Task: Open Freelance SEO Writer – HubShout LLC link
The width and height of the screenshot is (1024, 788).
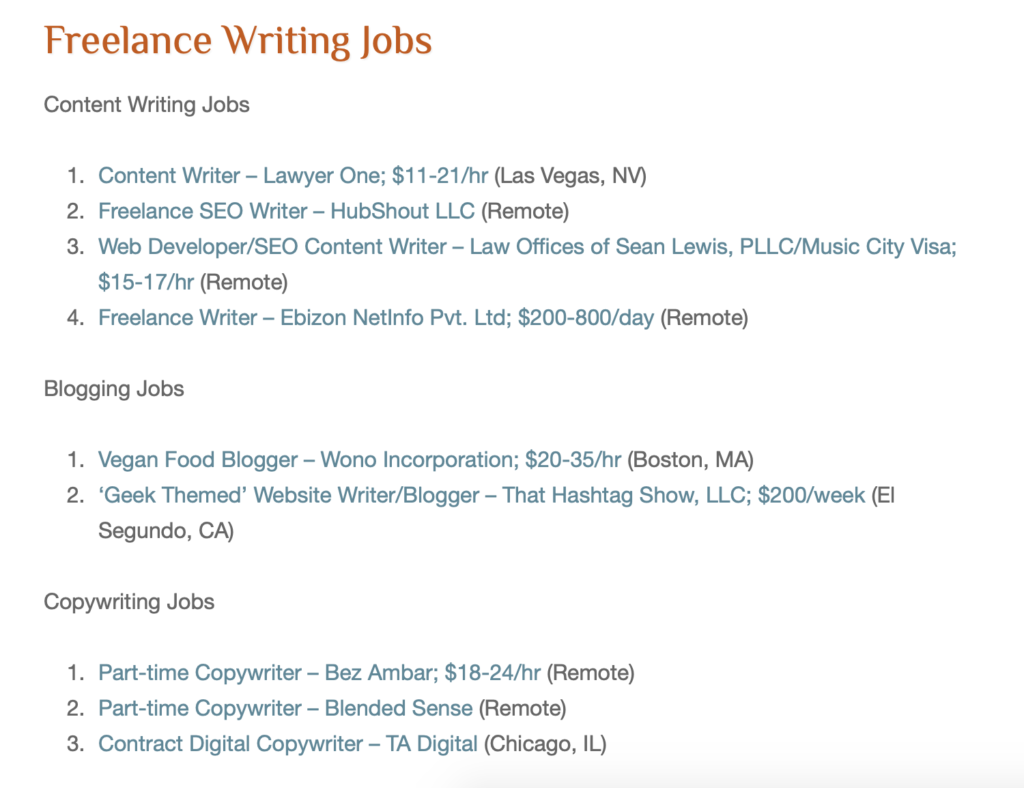Action: tap(286, 211)
